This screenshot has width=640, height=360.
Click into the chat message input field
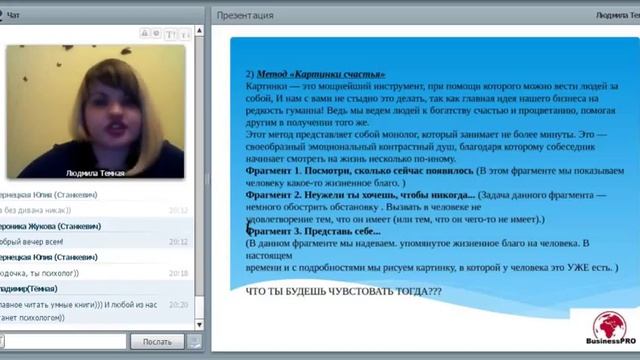[64, 342]
